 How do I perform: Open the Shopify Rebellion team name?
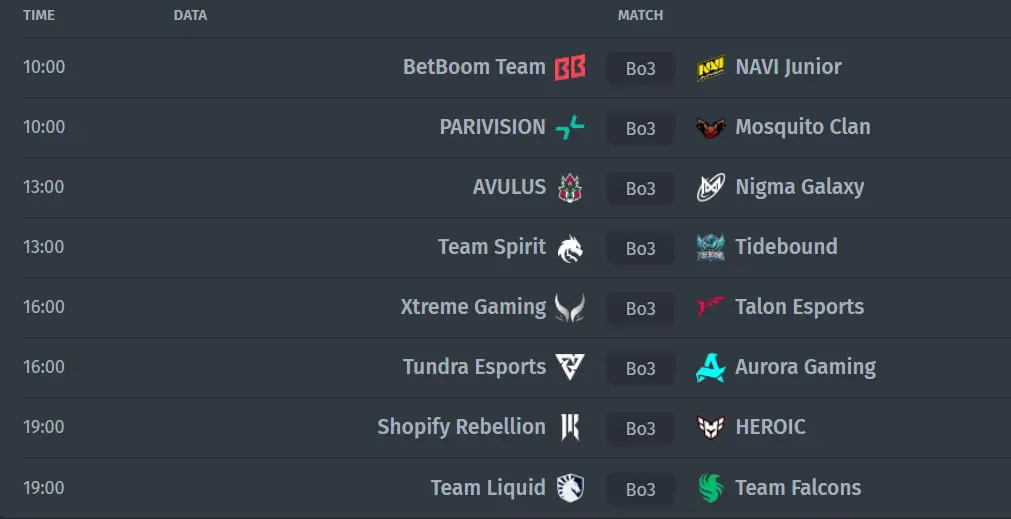coord(462,427)
